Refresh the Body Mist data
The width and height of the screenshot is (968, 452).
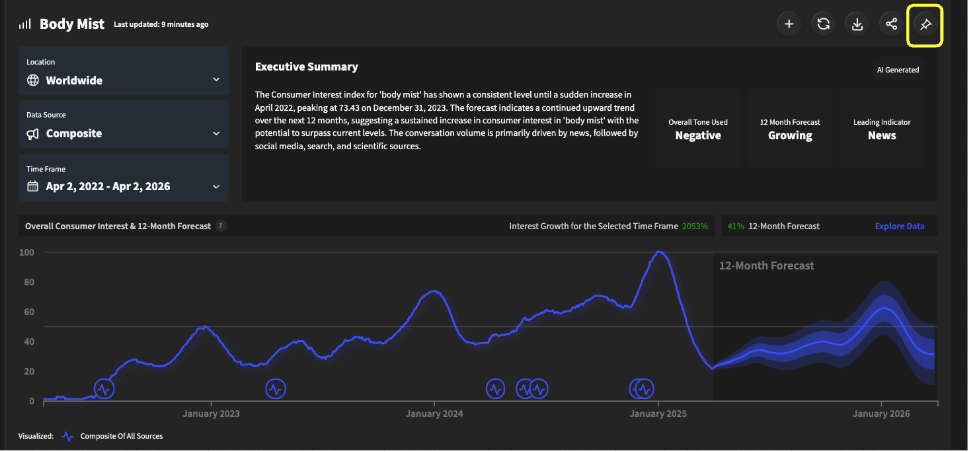[x=823, y=24]
